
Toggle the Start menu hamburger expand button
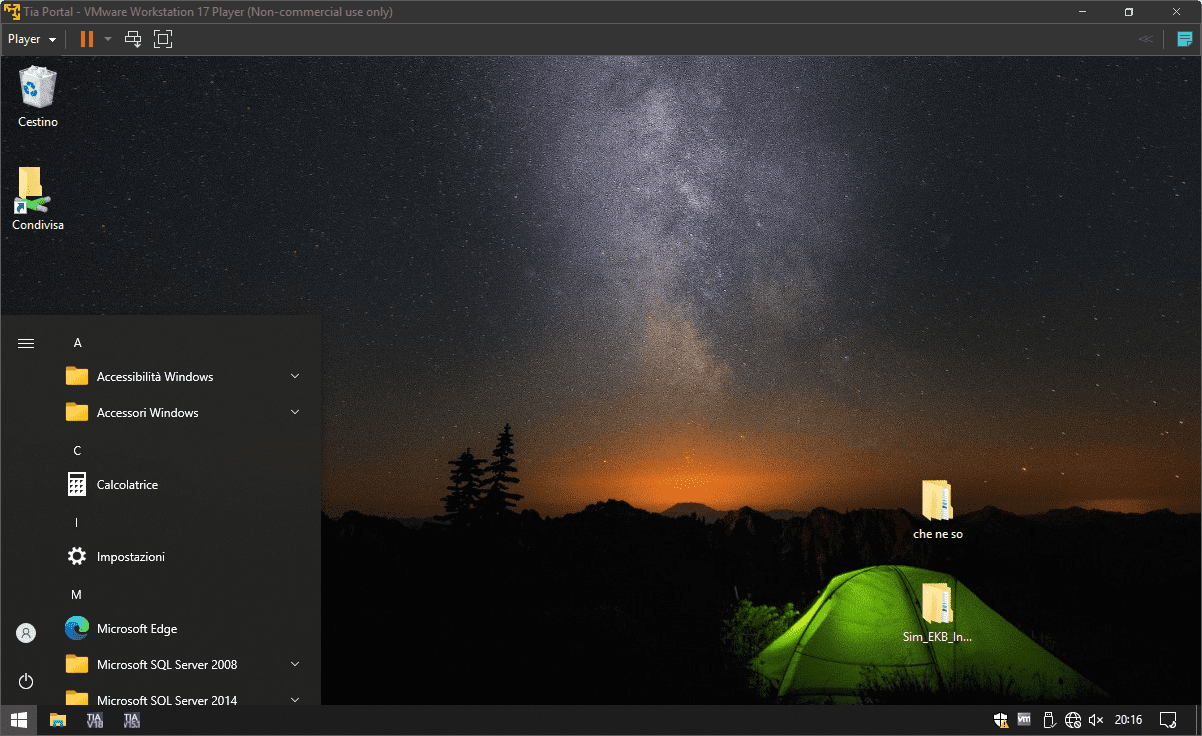[26, 343]
